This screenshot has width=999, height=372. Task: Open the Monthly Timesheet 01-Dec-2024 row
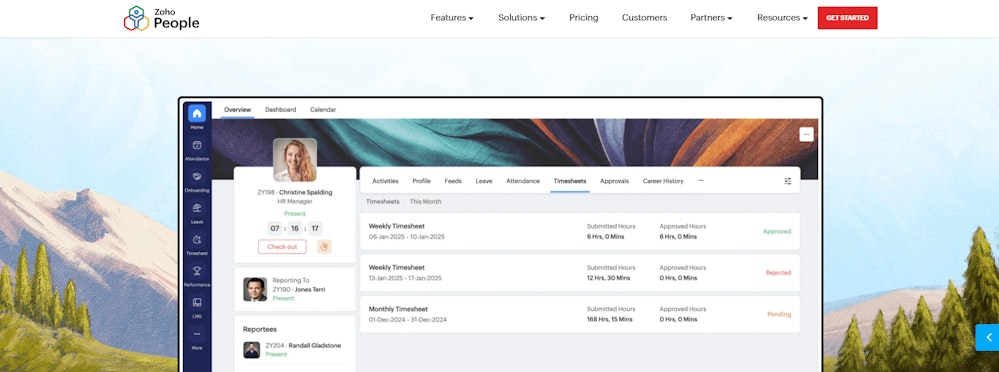pos(580,314)
